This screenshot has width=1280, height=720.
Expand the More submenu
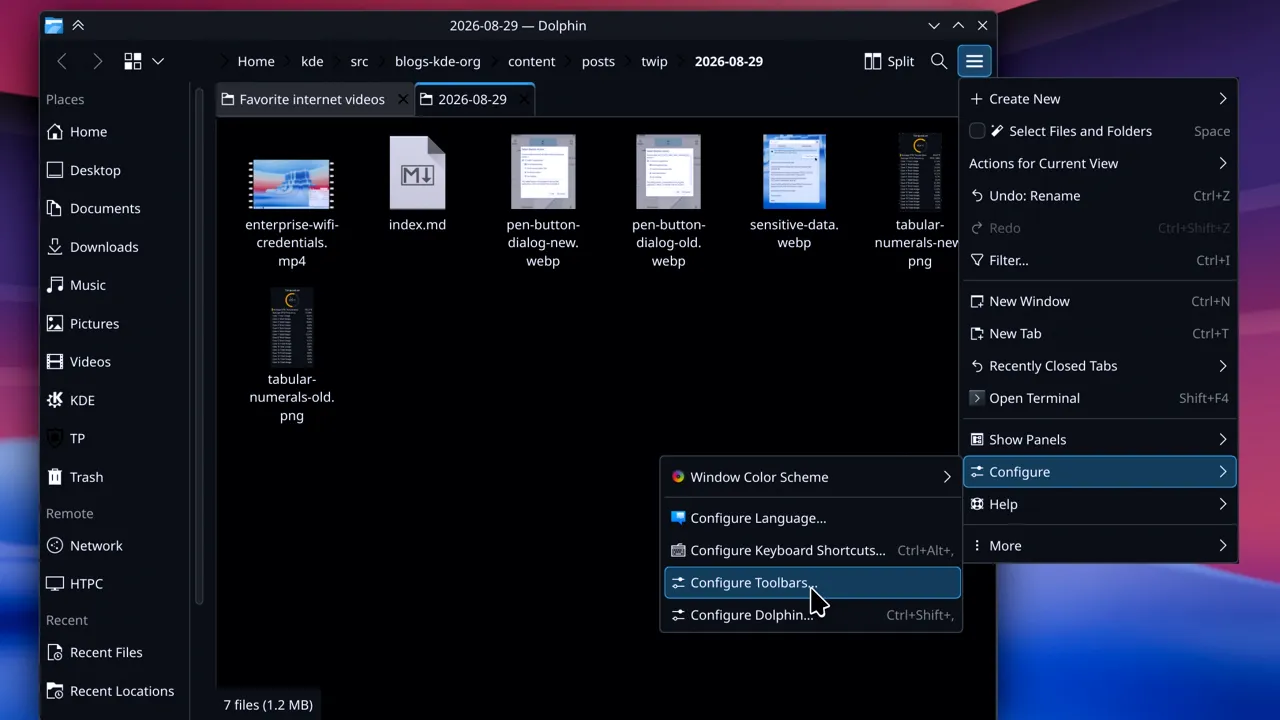pos(1100,546)
